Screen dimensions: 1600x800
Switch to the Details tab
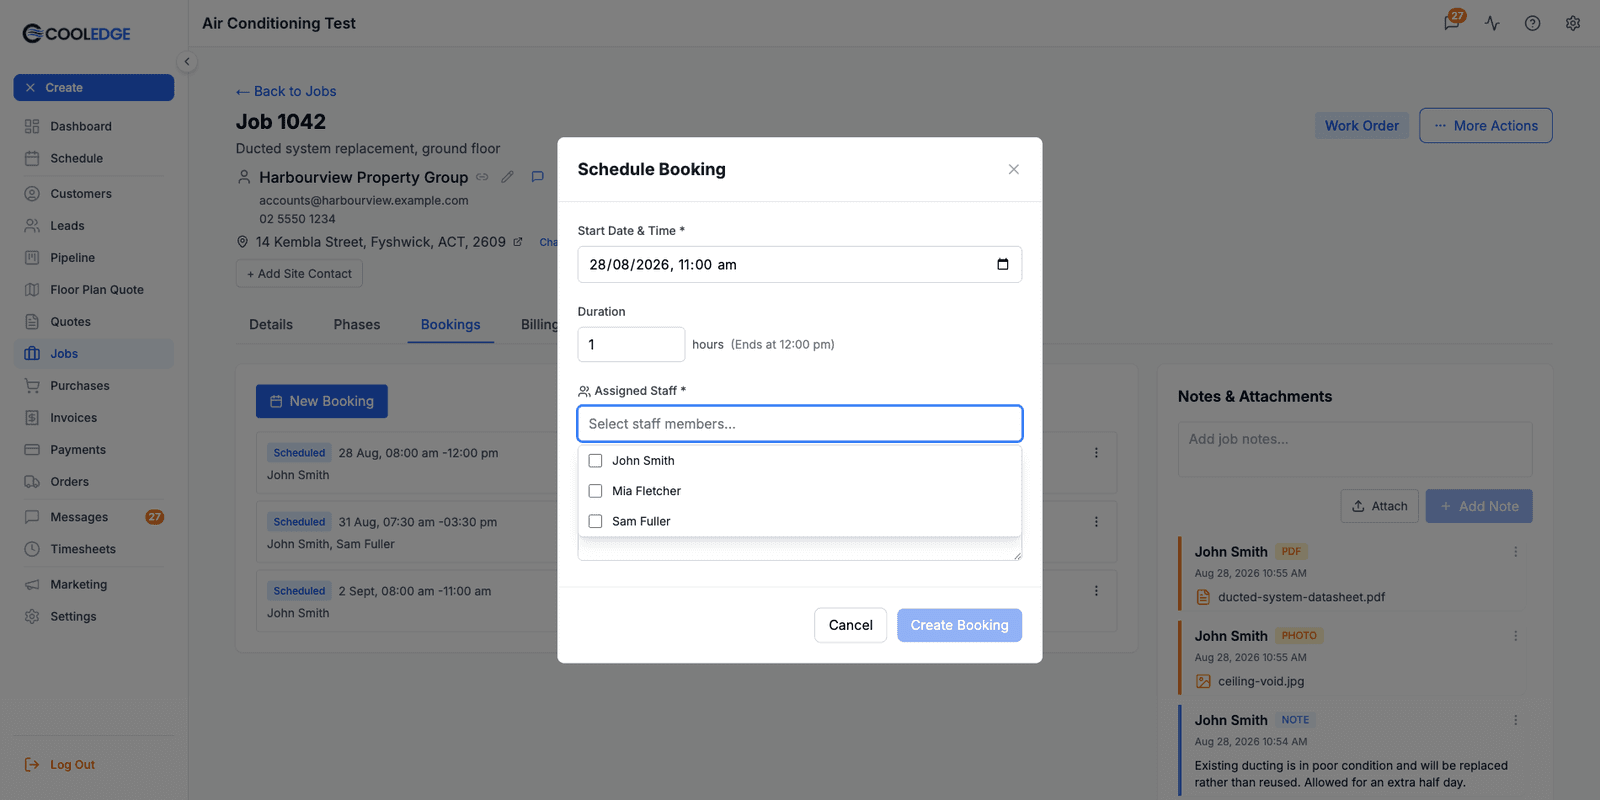coord(271,325)
